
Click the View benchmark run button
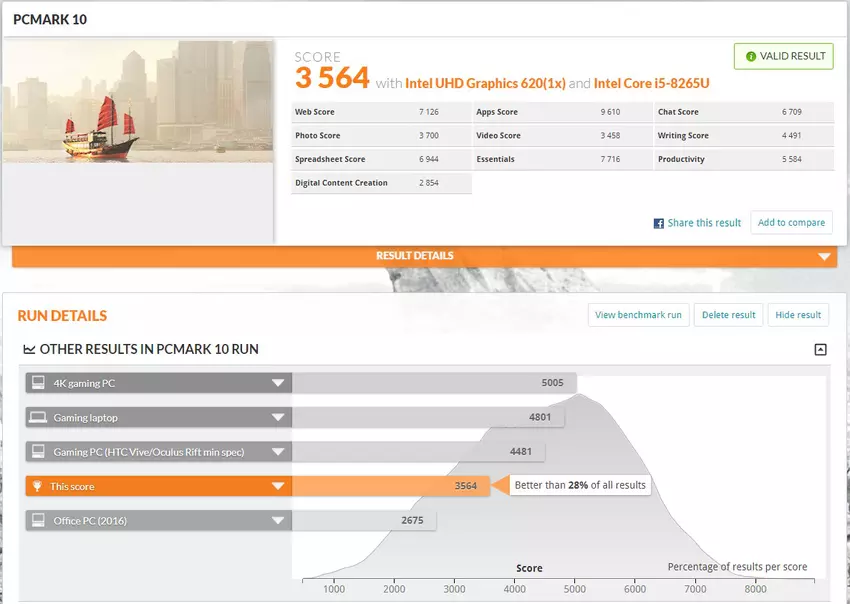pyautogui.click(x=638, y=315)
